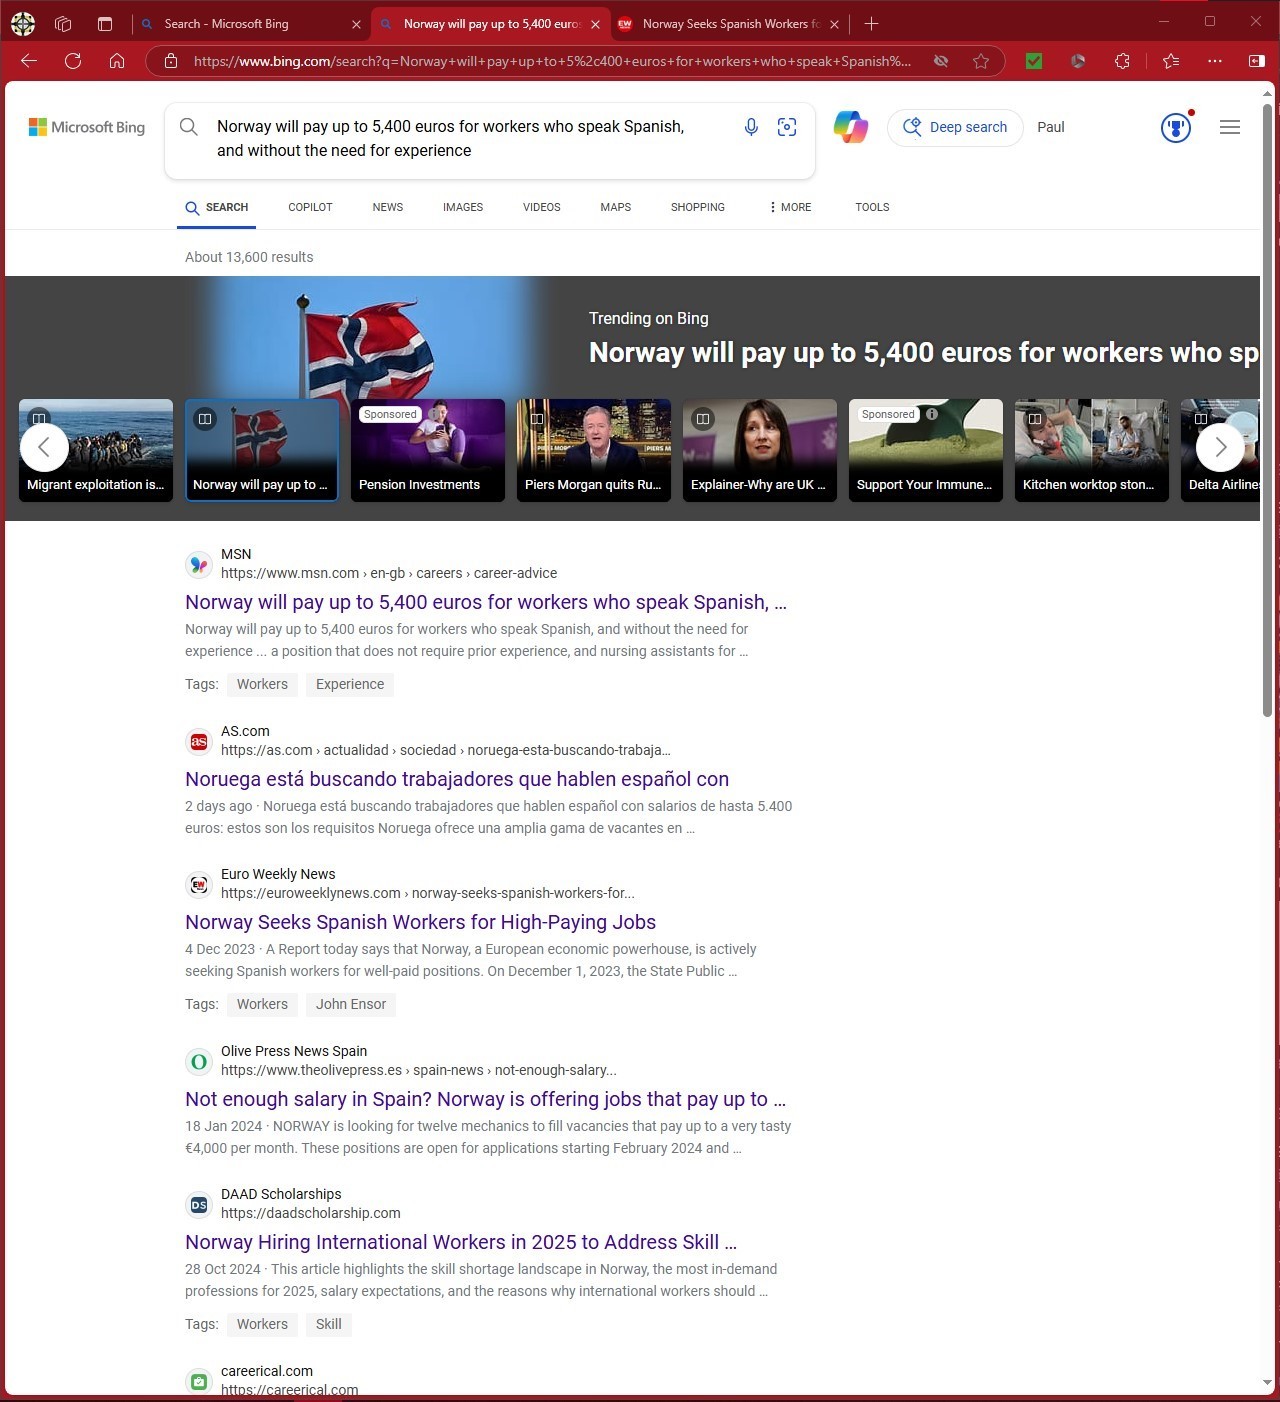1280x1402 pixels.
Task: Open the Paul account link
Action: pos(1050,127)
